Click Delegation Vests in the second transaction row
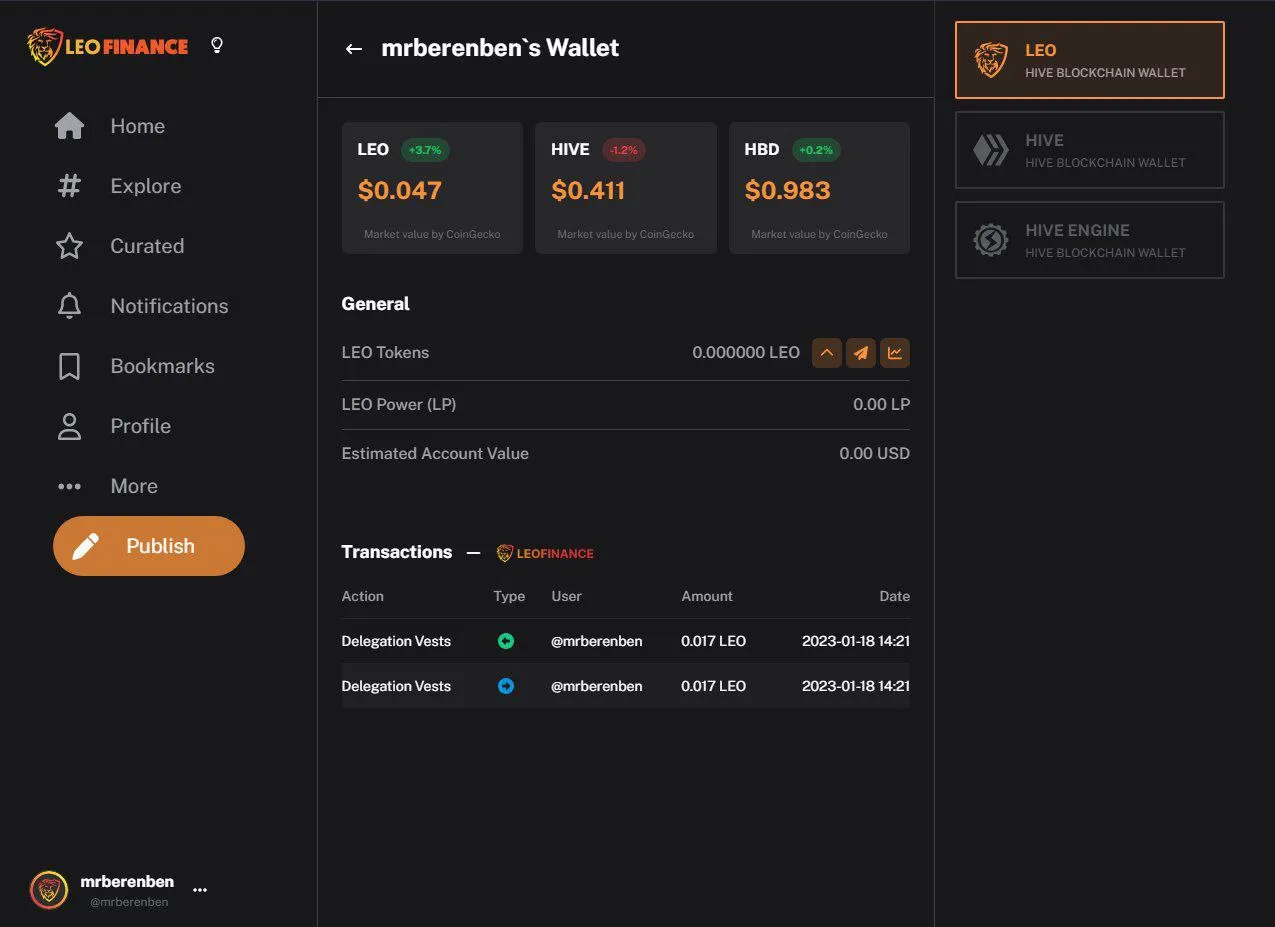1275x927 pixels. [x=396, y=686]
